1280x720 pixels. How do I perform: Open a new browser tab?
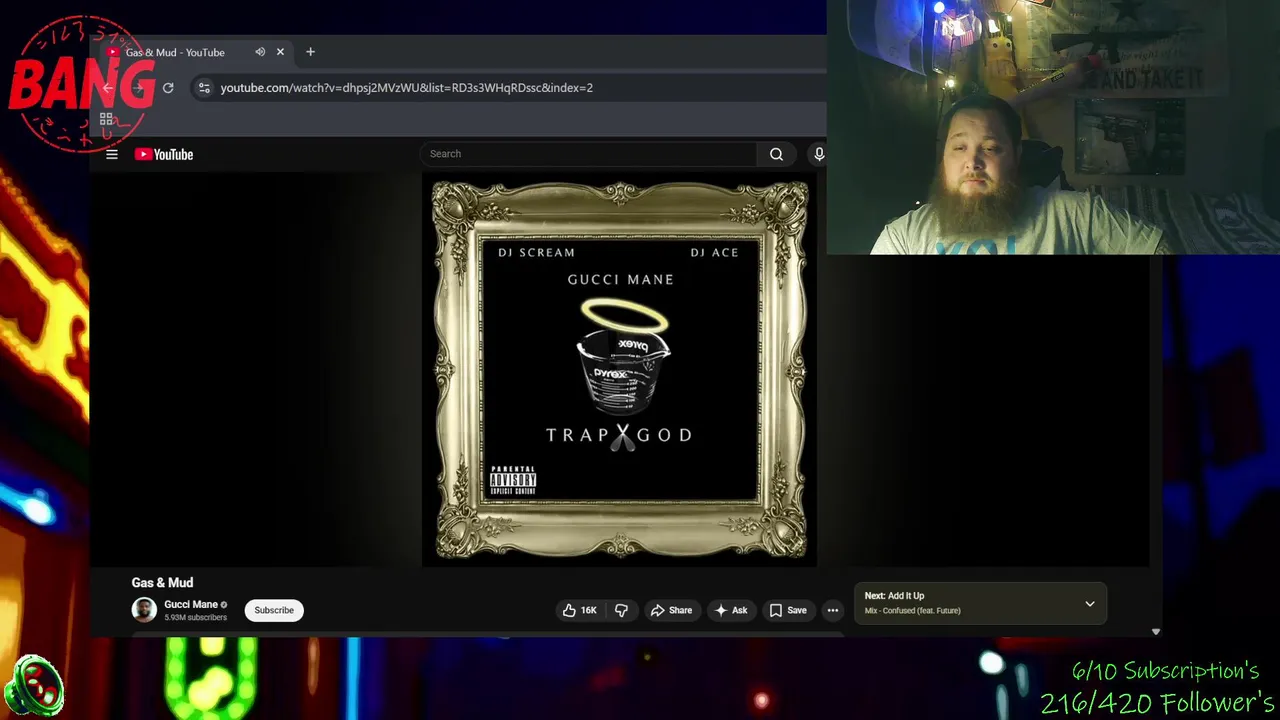pos(310,52)
